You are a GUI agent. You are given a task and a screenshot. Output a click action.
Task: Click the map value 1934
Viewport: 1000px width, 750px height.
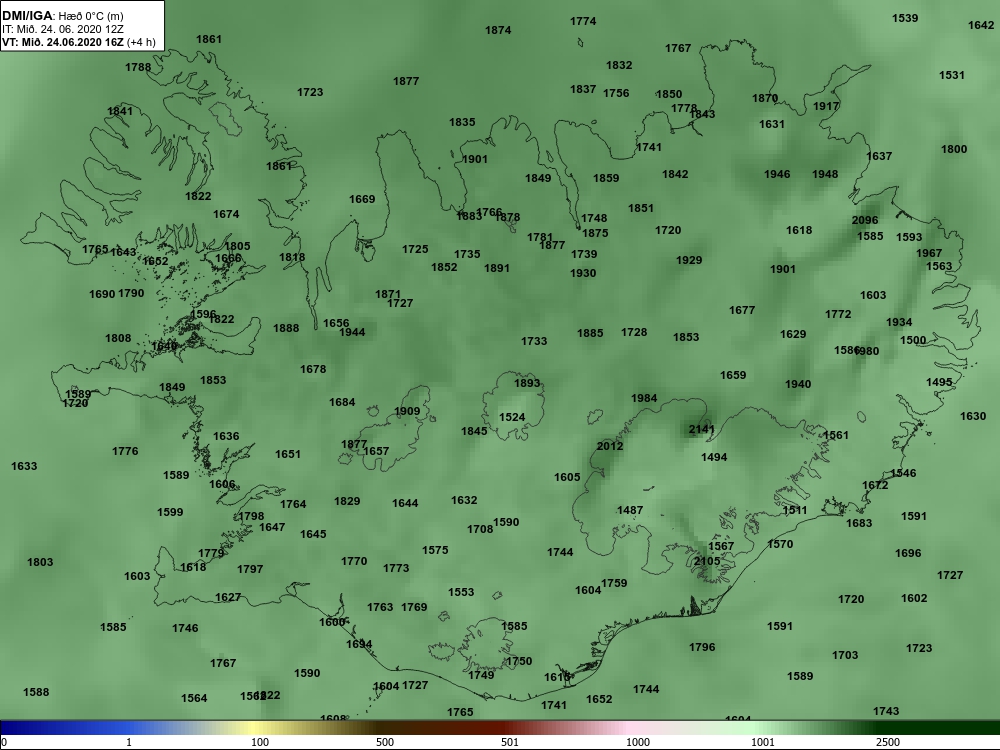click(899, 322)
